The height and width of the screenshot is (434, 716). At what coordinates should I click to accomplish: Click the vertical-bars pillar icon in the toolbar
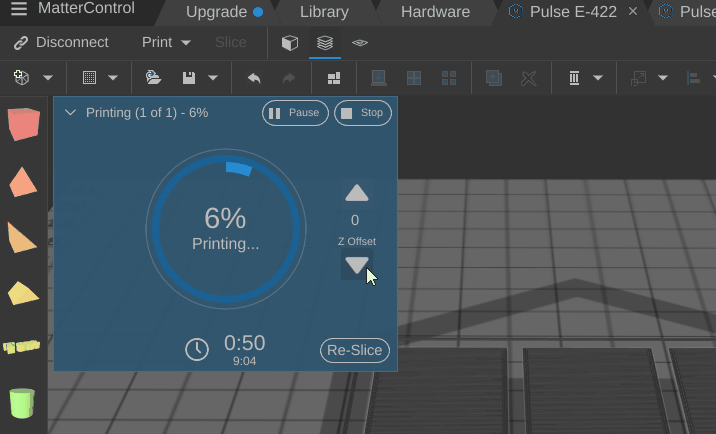(574, 78)
